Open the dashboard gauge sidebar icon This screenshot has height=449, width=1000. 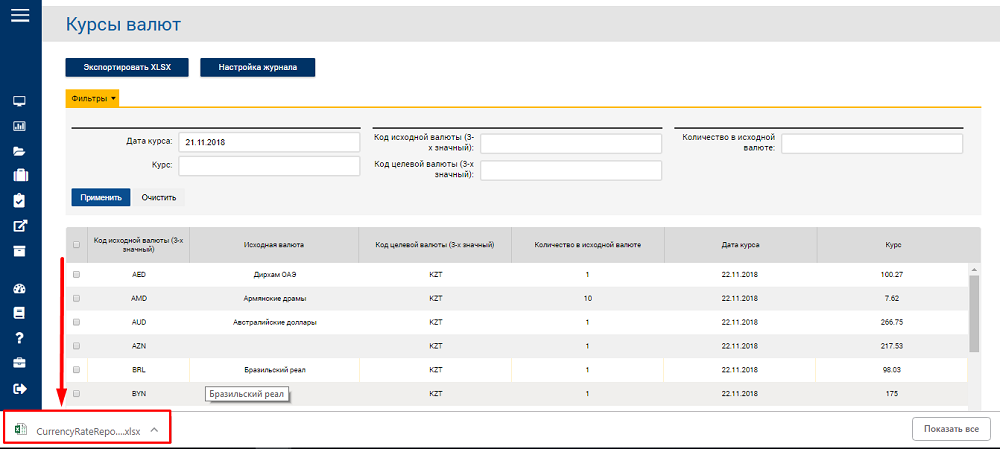click(x=19, y=288)
